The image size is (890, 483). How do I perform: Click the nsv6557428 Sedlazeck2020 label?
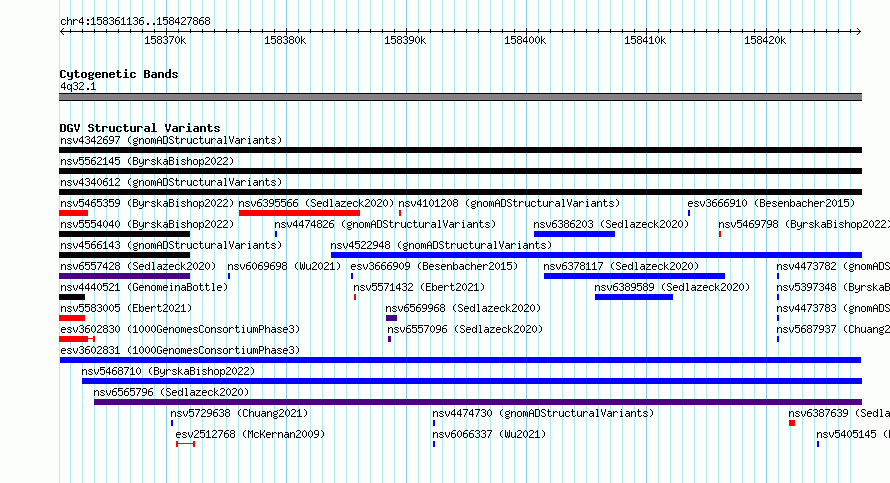point(138,266)
